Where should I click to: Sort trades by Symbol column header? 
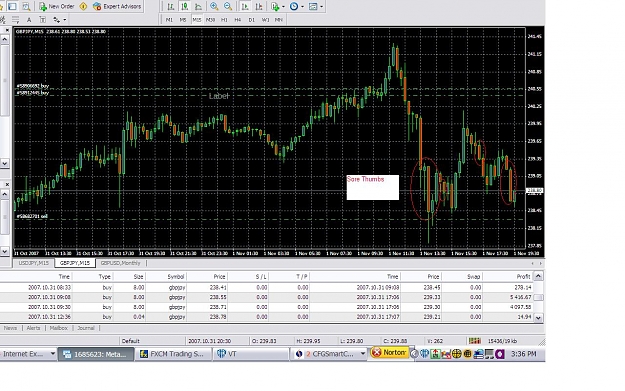(x=166, y=276)
